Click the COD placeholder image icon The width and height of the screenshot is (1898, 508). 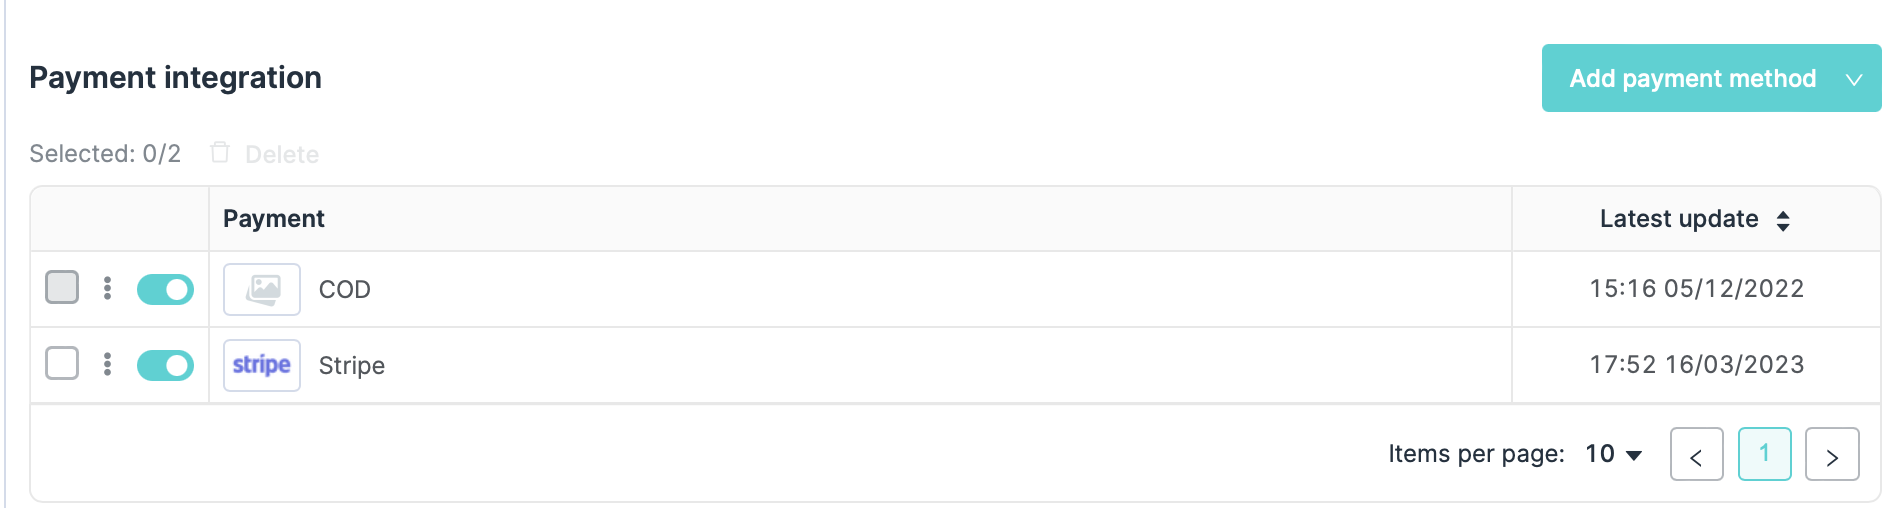(262, 290)
